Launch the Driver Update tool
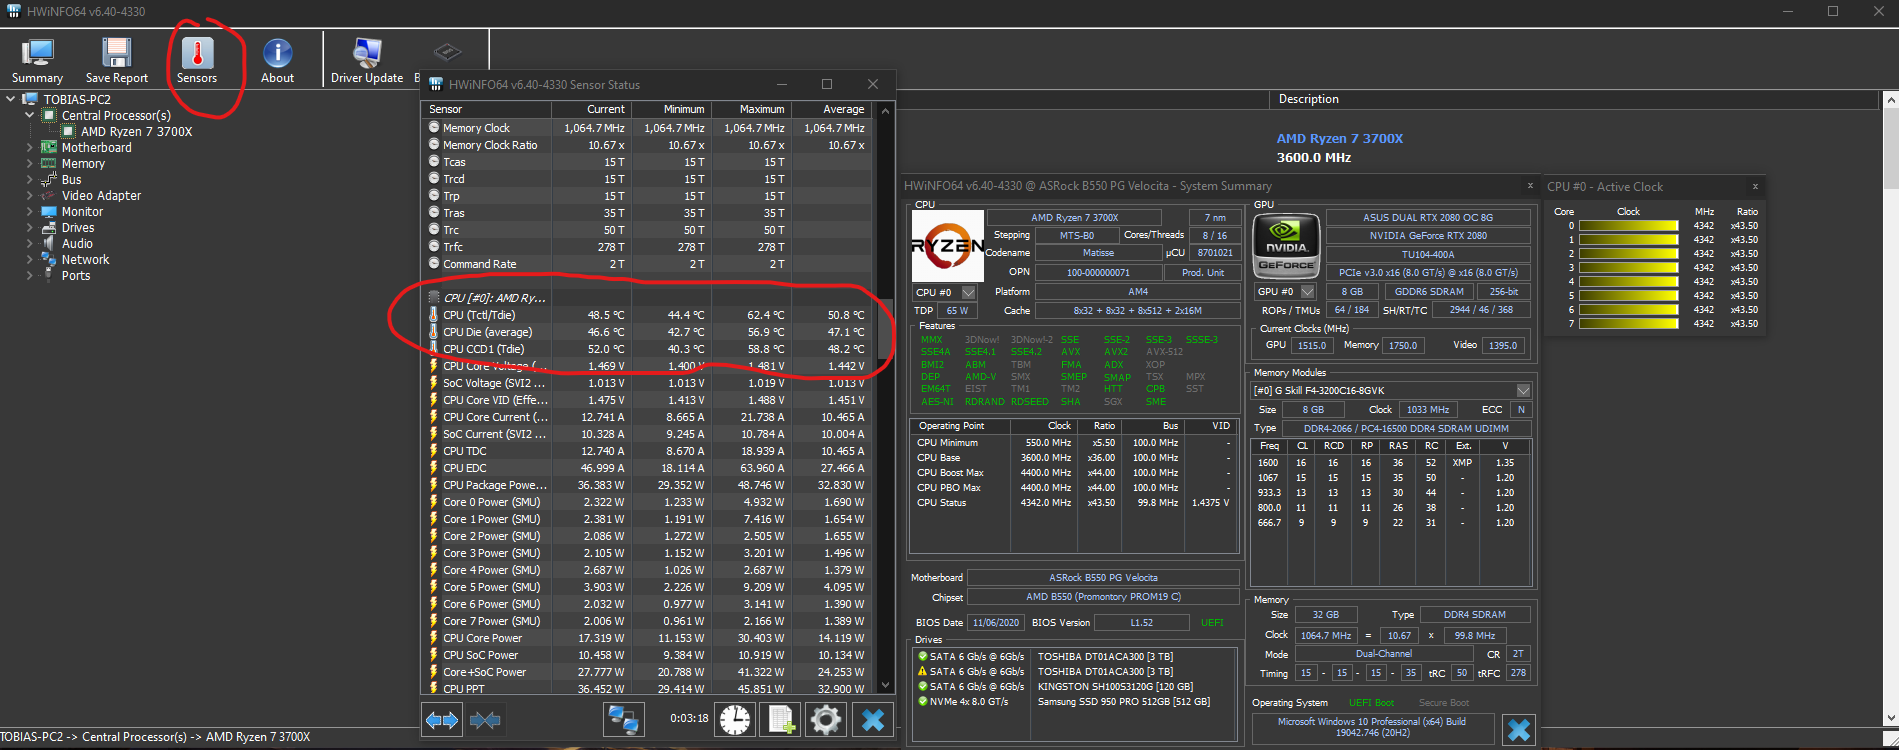Image resolution: width=1899 pixels, height=750 pixels. pyautogui.click(x=367, y=61)
